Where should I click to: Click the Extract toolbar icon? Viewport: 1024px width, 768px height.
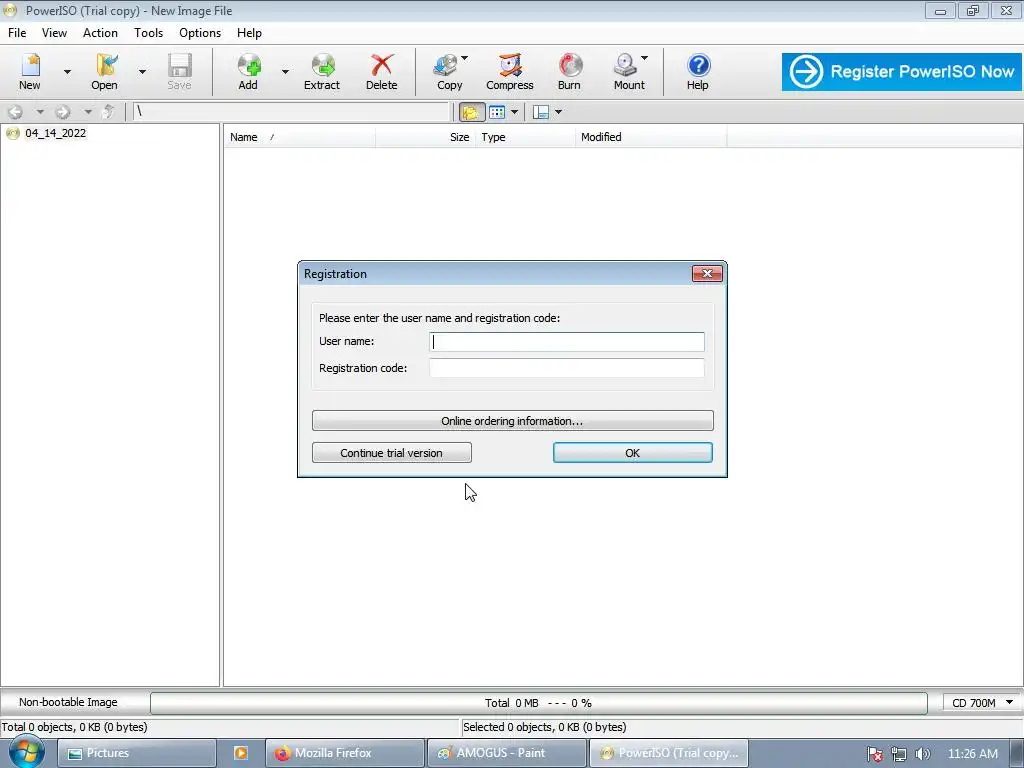tap(322, 72)
